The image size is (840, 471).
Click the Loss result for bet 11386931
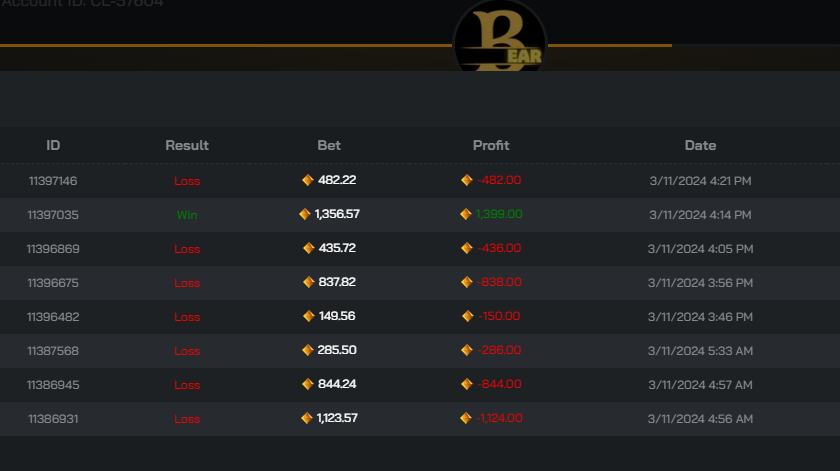tap(187, 419)
